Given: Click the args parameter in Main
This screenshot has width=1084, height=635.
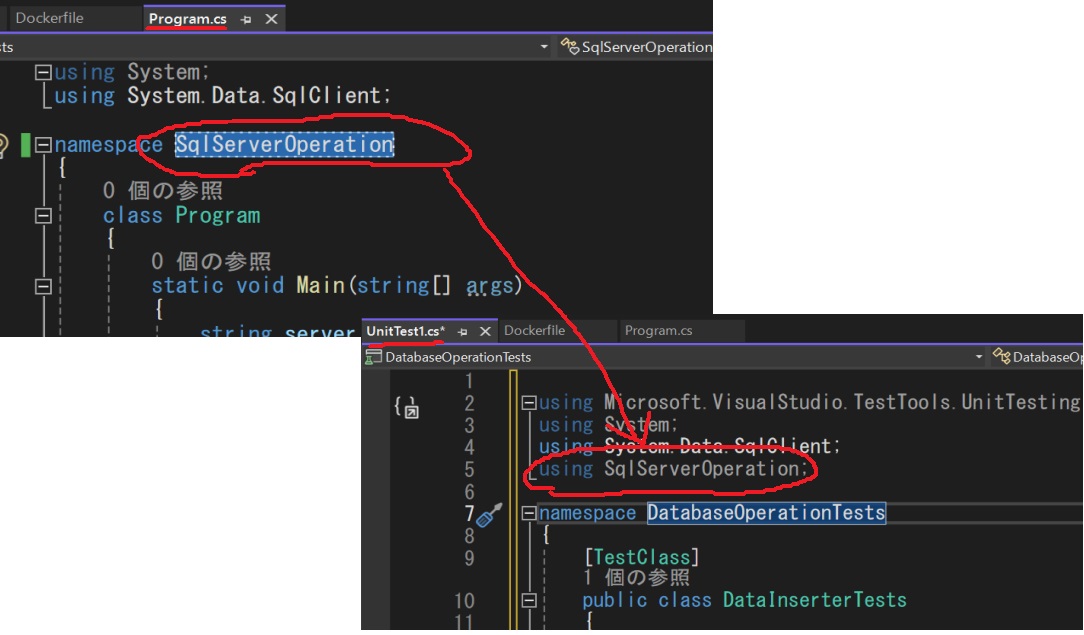Looking at the screenshot, I should (x=489, y=285).
